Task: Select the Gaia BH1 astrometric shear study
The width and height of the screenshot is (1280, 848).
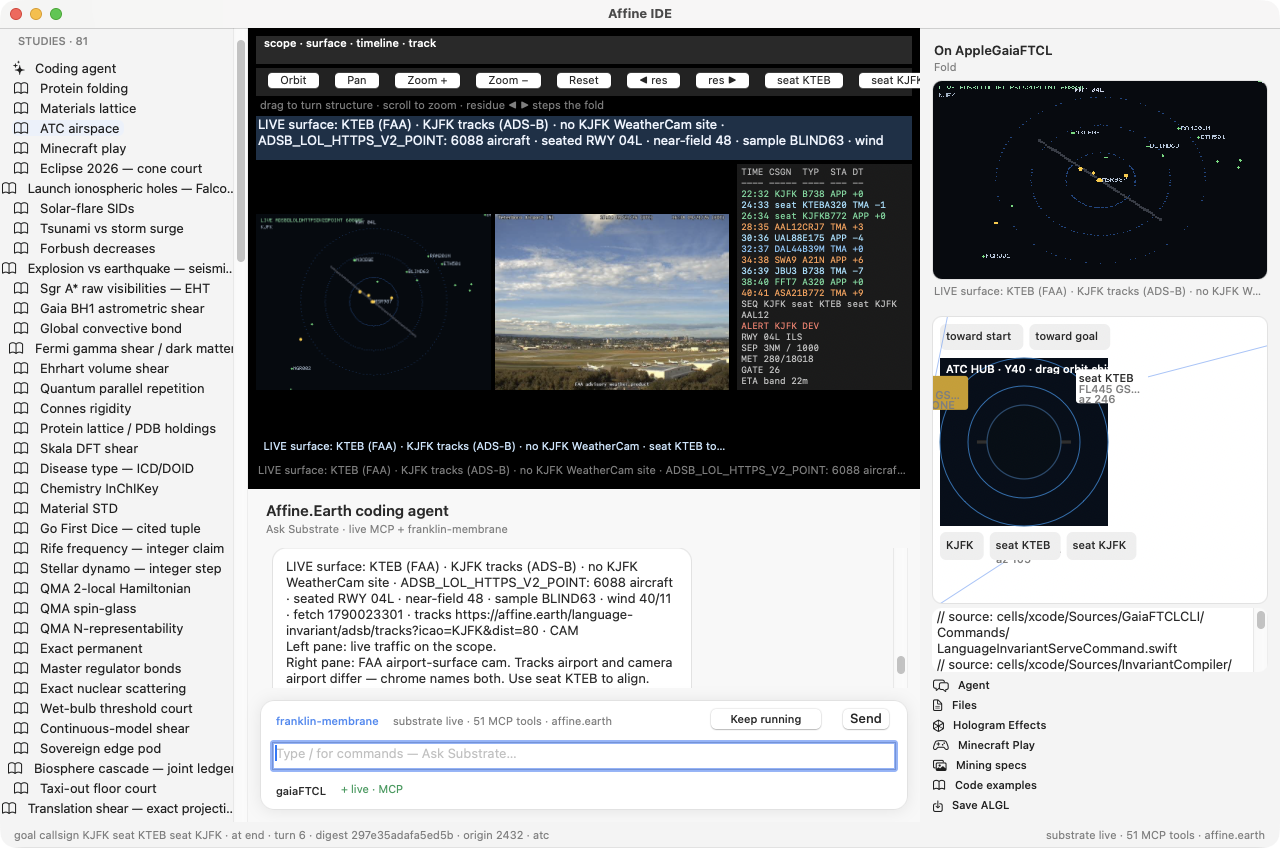Action: 122,308
